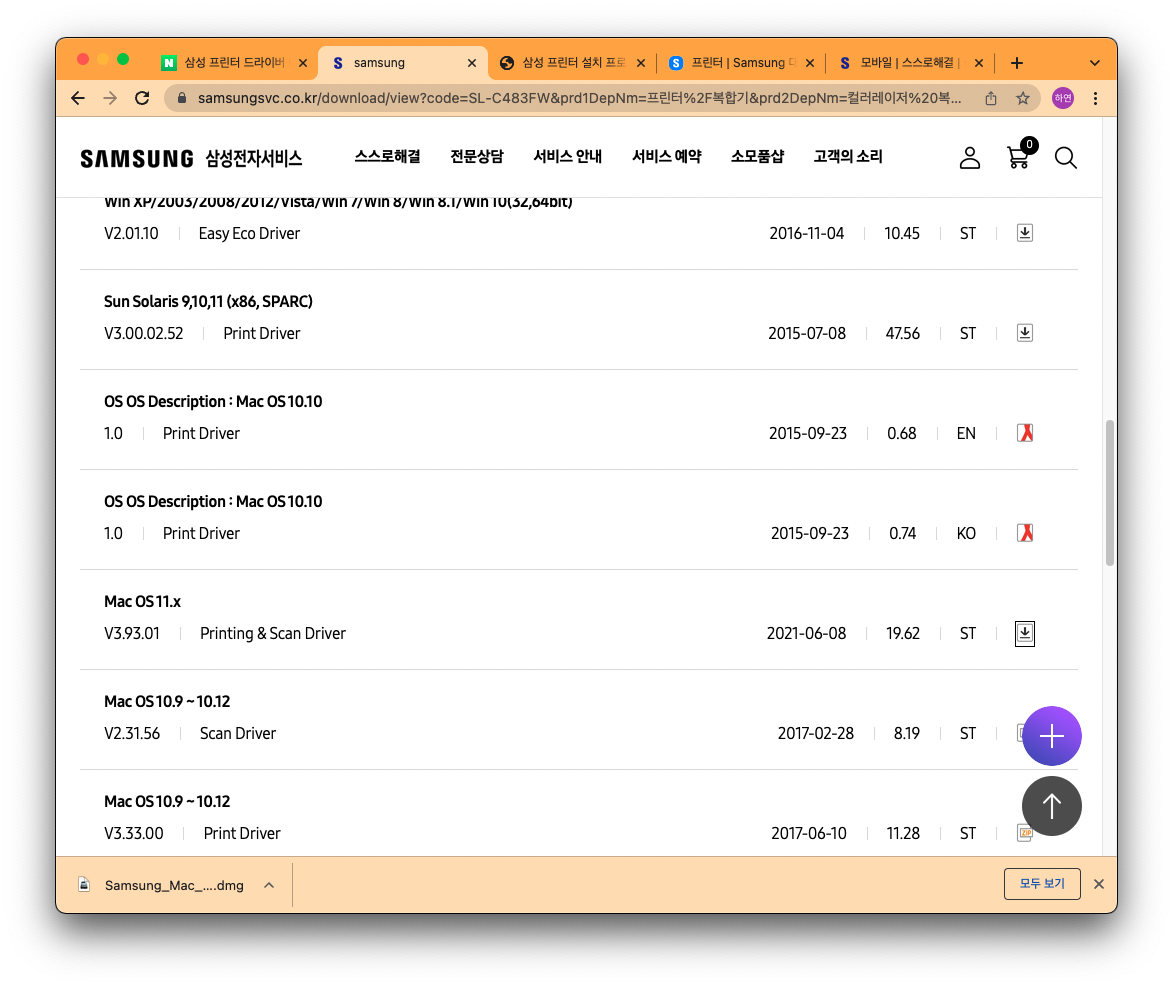
Task: Bookmark this page with the star
Action: click(x=1023, y=98)
